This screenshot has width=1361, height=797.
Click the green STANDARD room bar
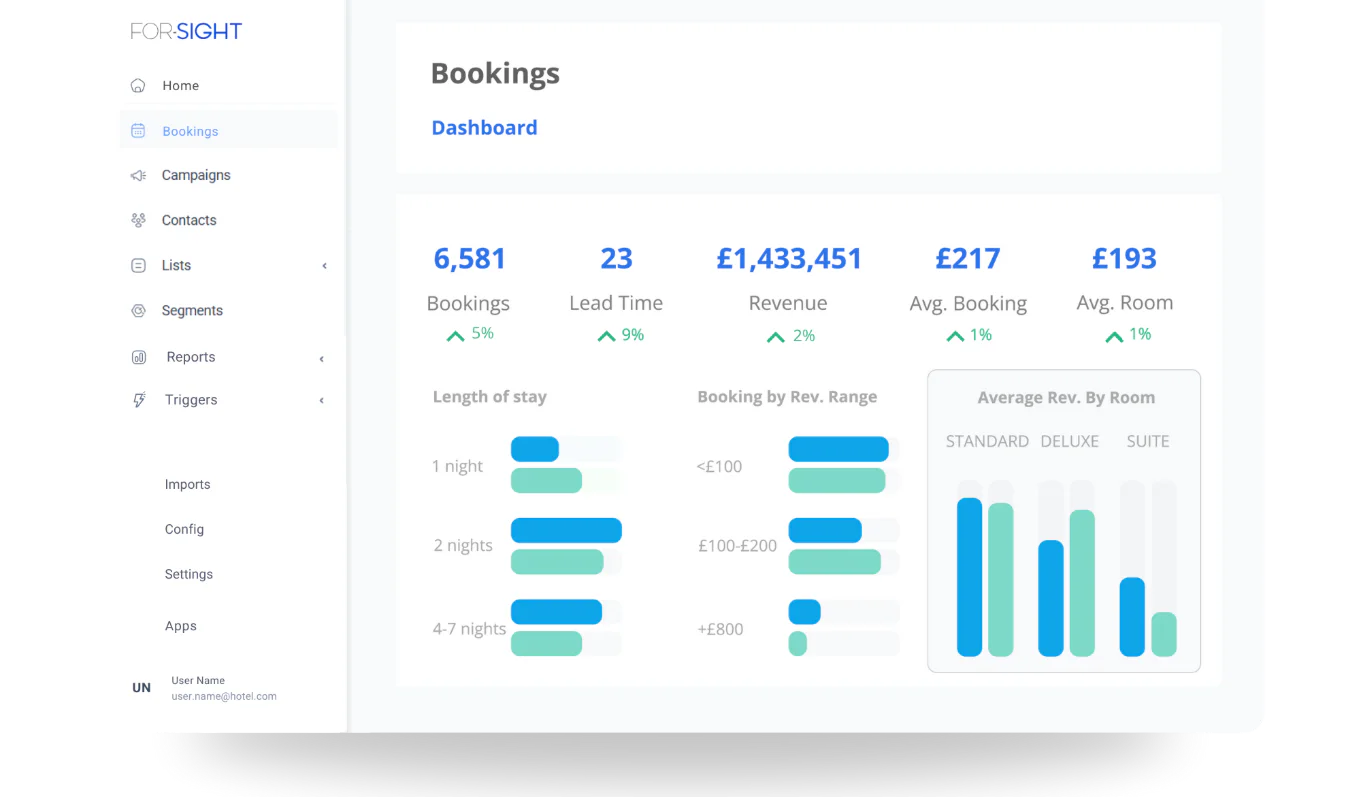click(1001, 580)
